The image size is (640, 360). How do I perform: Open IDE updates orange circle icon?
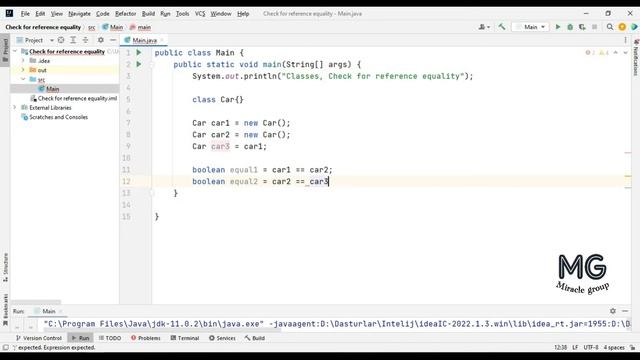tap(622, 27)
